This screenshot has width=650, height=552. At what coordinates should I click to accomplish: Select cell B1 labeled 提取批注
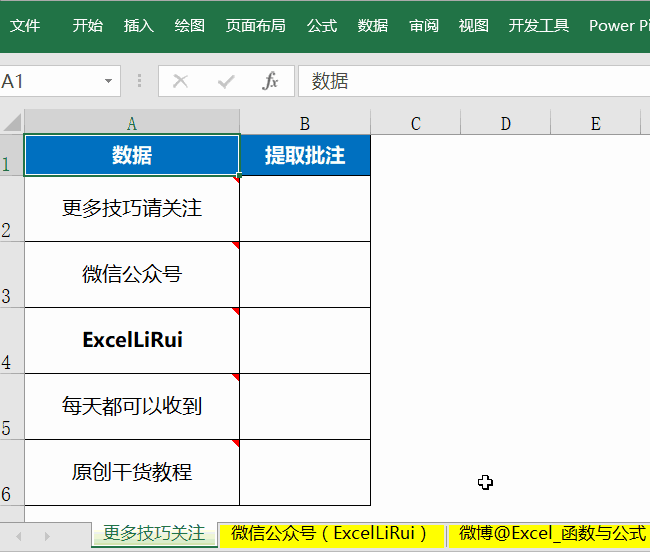(x=305, y=155)
